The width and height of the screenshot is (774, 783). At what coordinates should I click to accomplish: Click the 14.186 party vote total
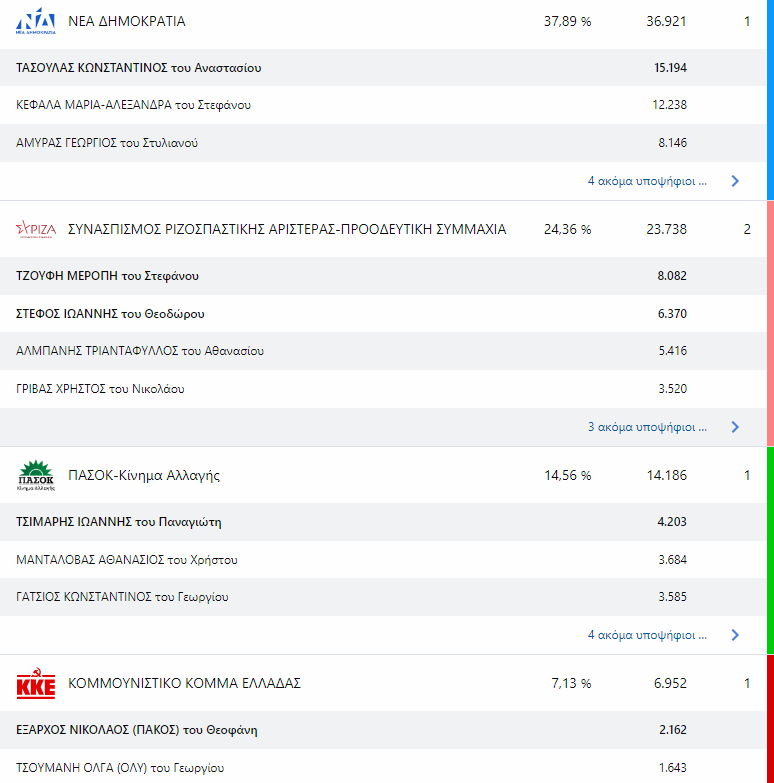click(x=667, y=475)
